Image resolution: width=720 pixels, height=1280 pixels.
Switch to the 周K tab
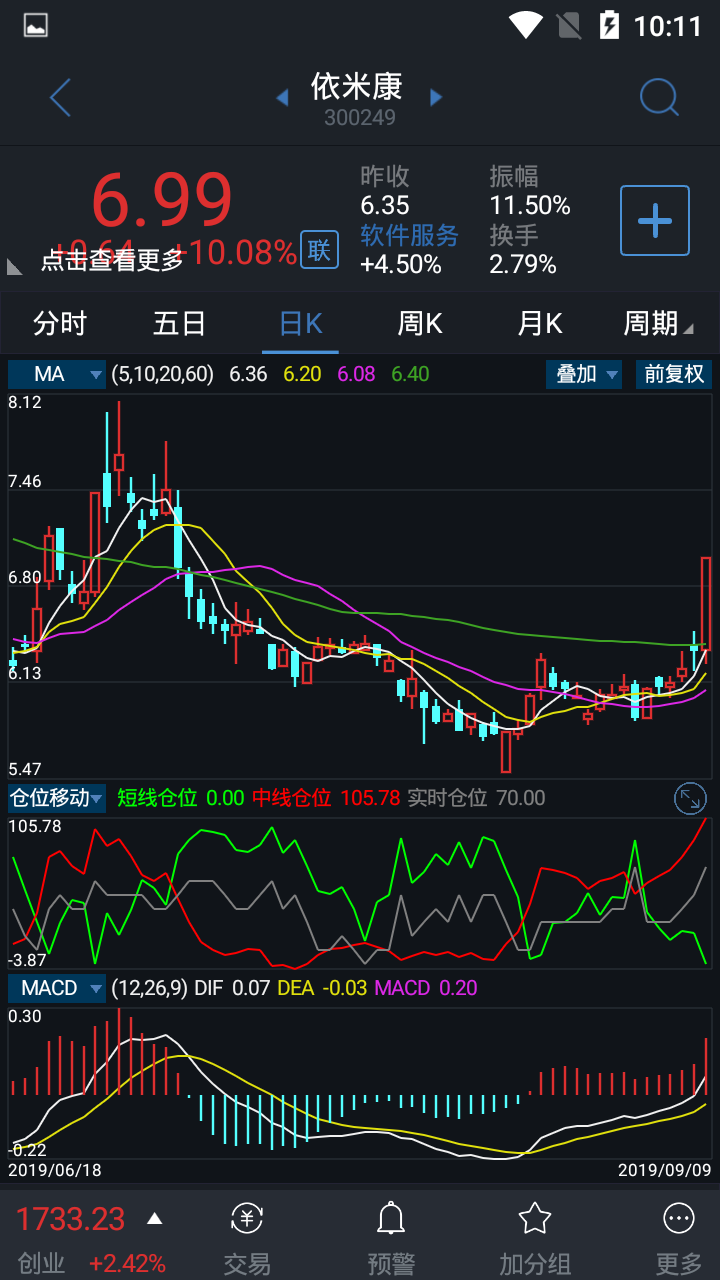(x=420, y=323)
